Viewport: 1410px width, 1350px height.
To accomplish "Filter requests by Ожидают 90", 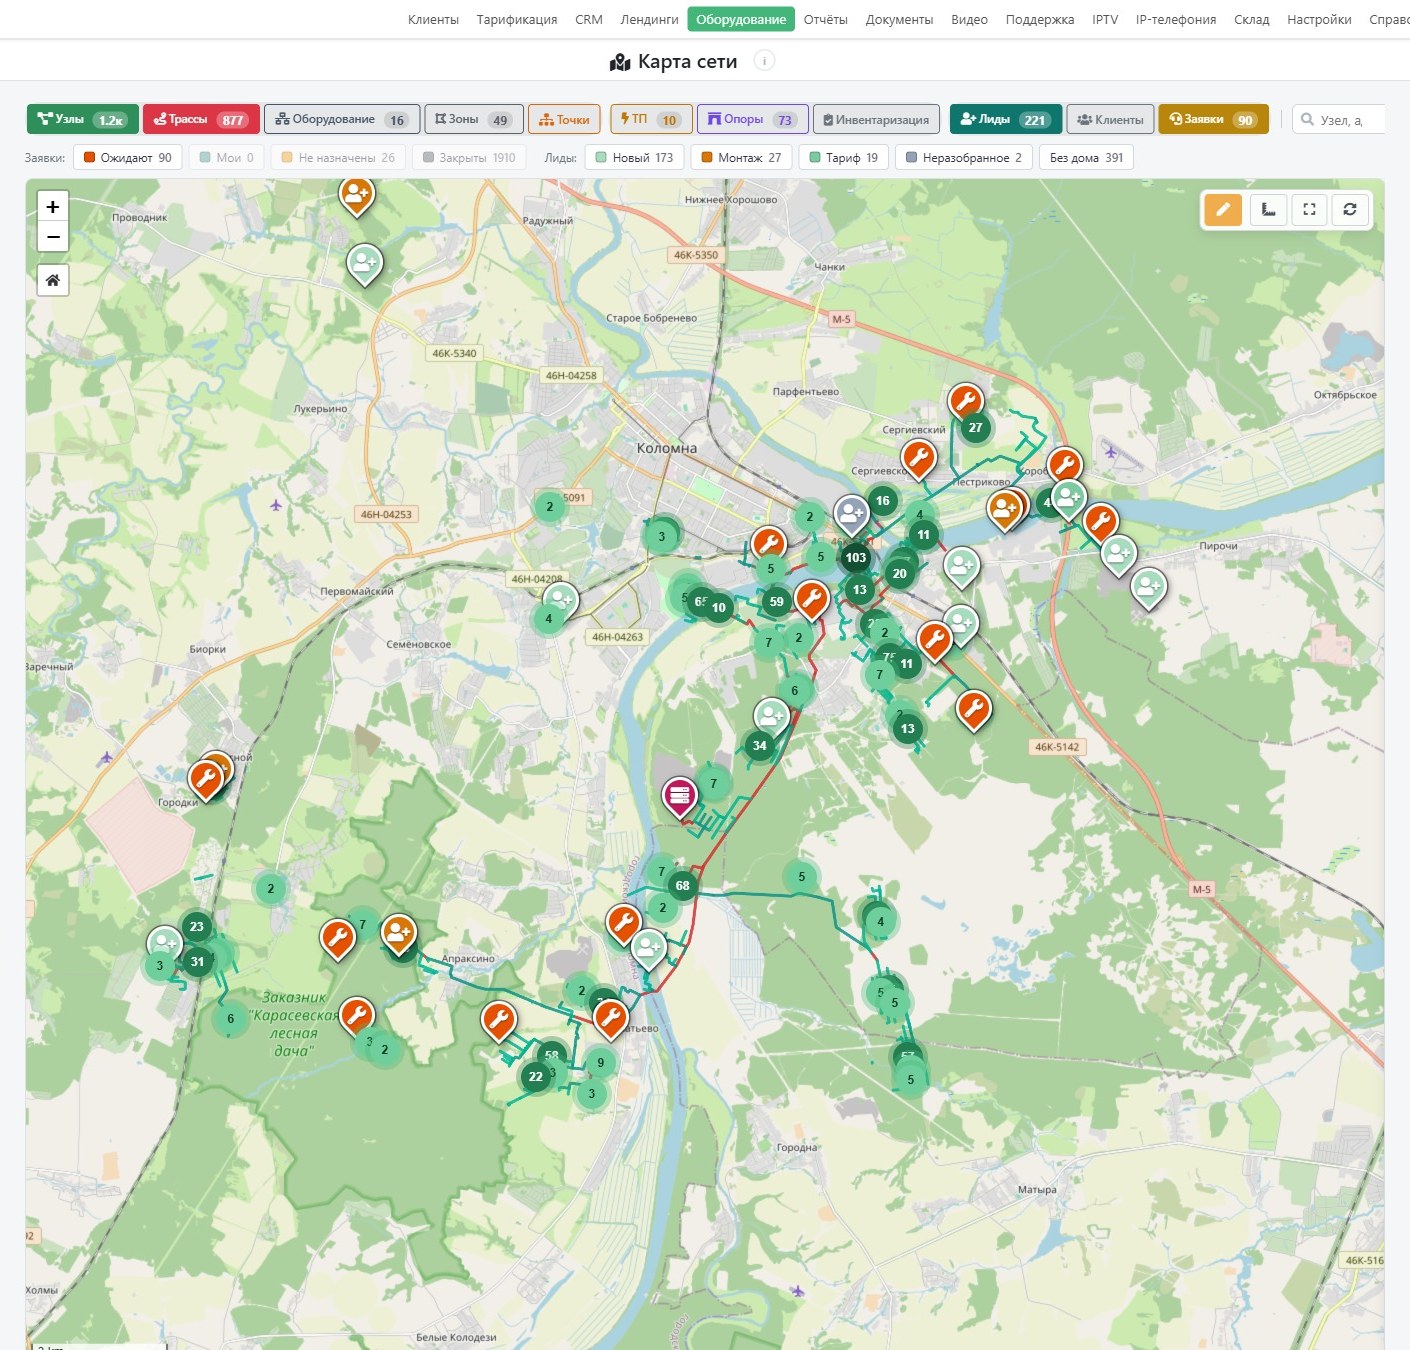I will coord(128,158).
